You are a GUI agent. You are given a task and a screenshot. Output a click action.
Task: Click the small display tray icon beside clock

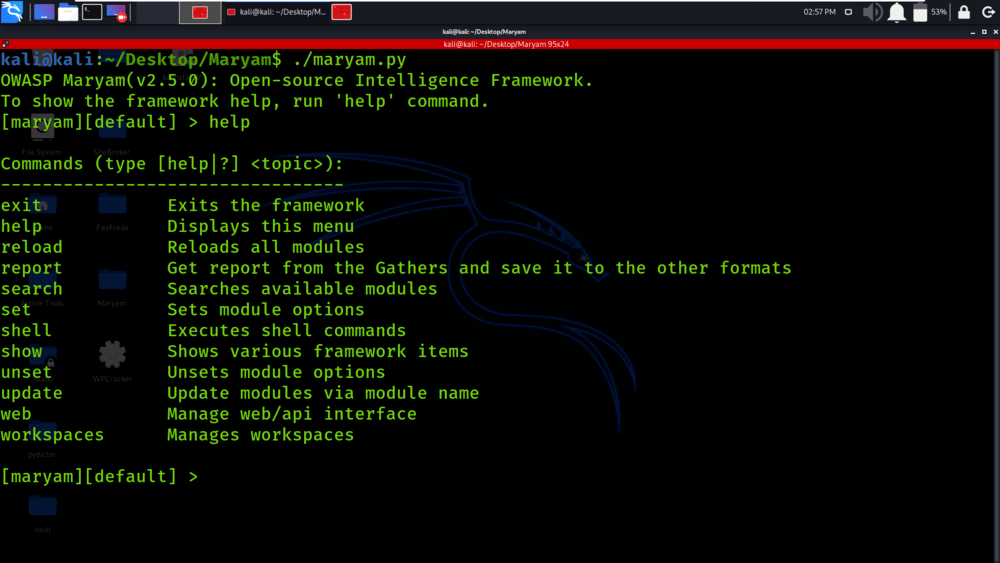(848, 11)
